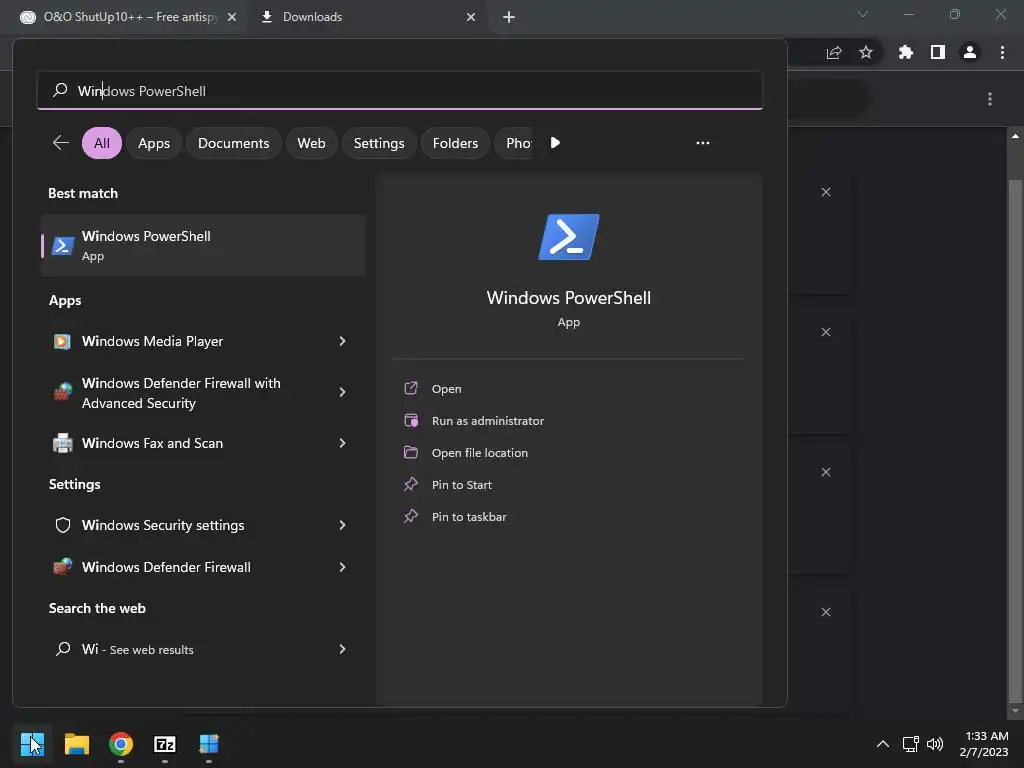Click Open in PowerShell preview pane
Screen dimensions: 1024x768
[x=446, y=389]
